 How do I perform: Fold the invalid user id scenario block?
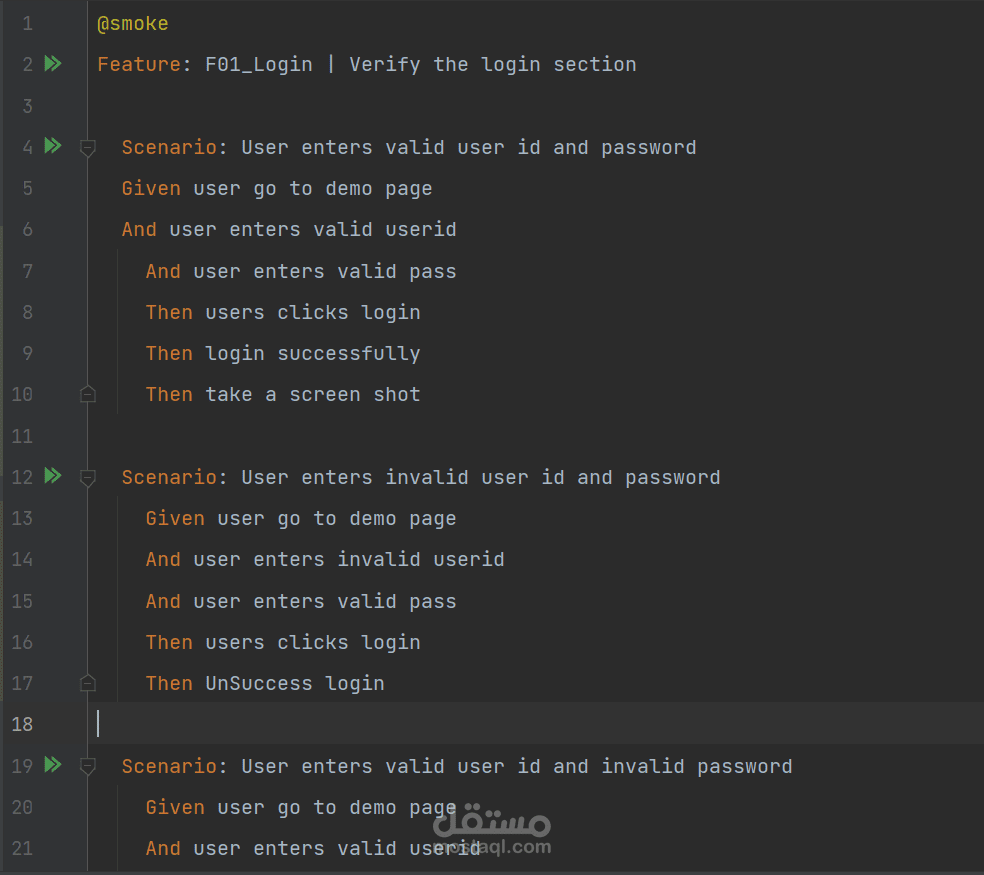point(88,478)
